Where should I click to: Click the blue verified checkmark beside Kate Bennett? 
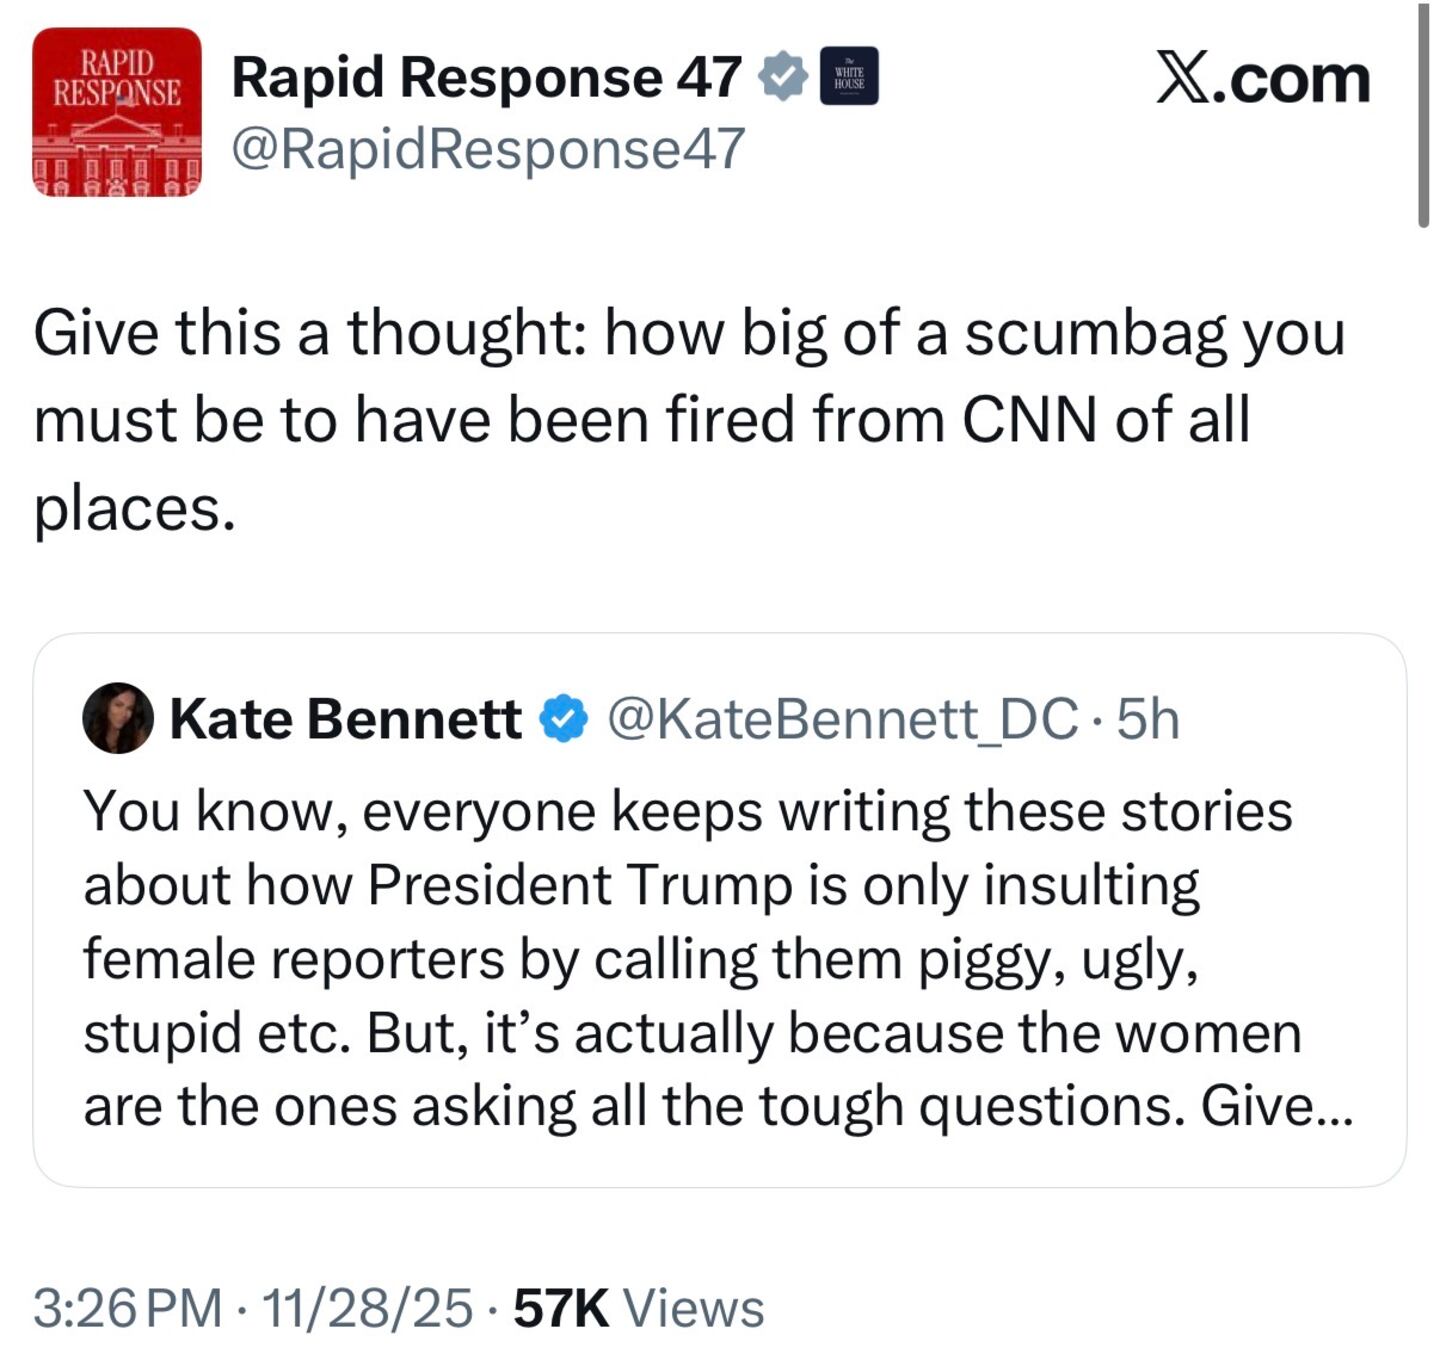[560, 716]
